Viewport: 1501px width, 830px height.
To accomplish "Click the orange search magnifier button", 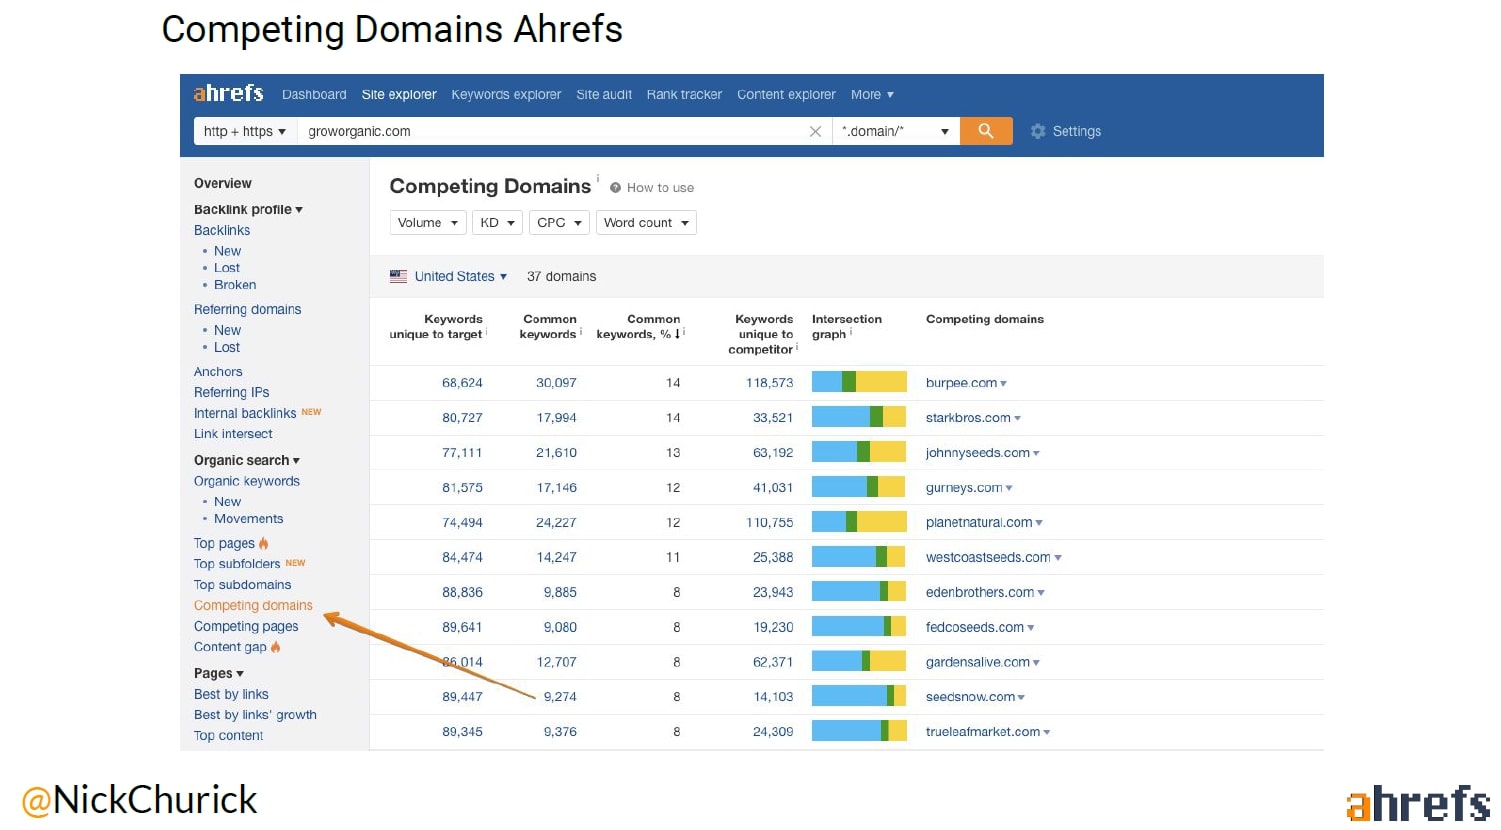I will click(985, 131).
